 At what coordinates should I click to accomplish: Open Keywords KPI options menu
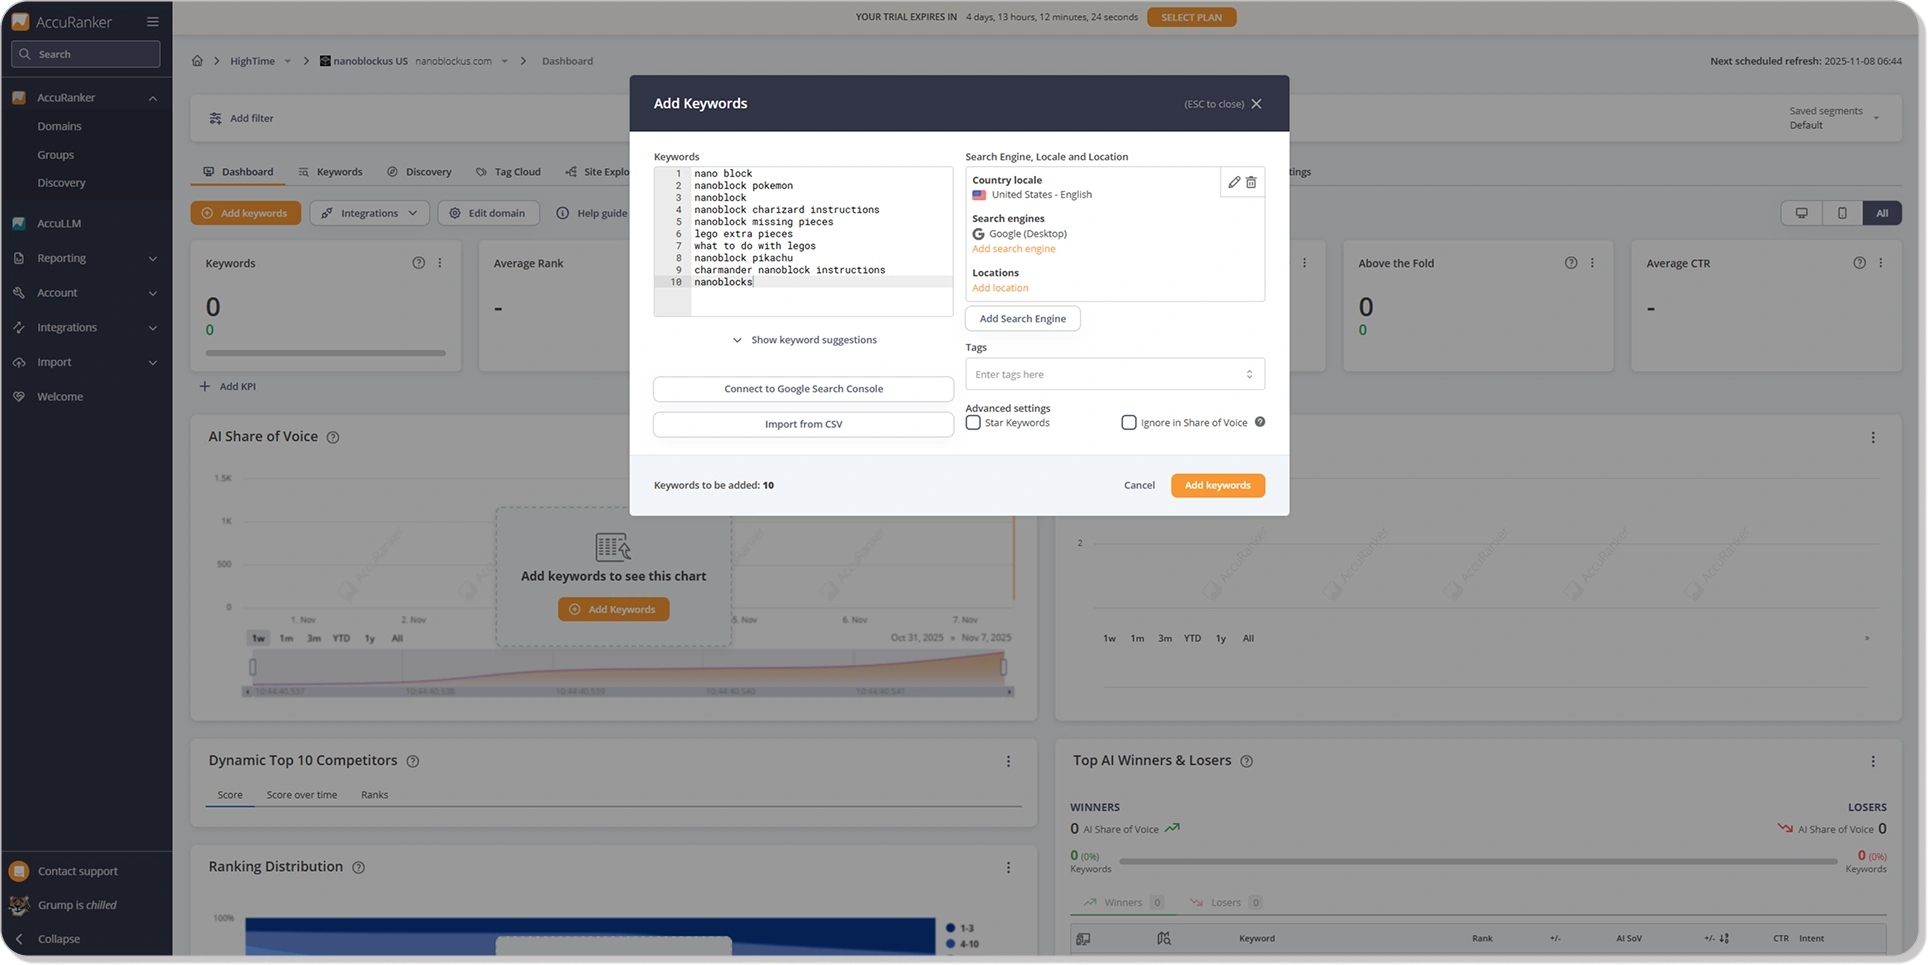click(x=440, y=263)
